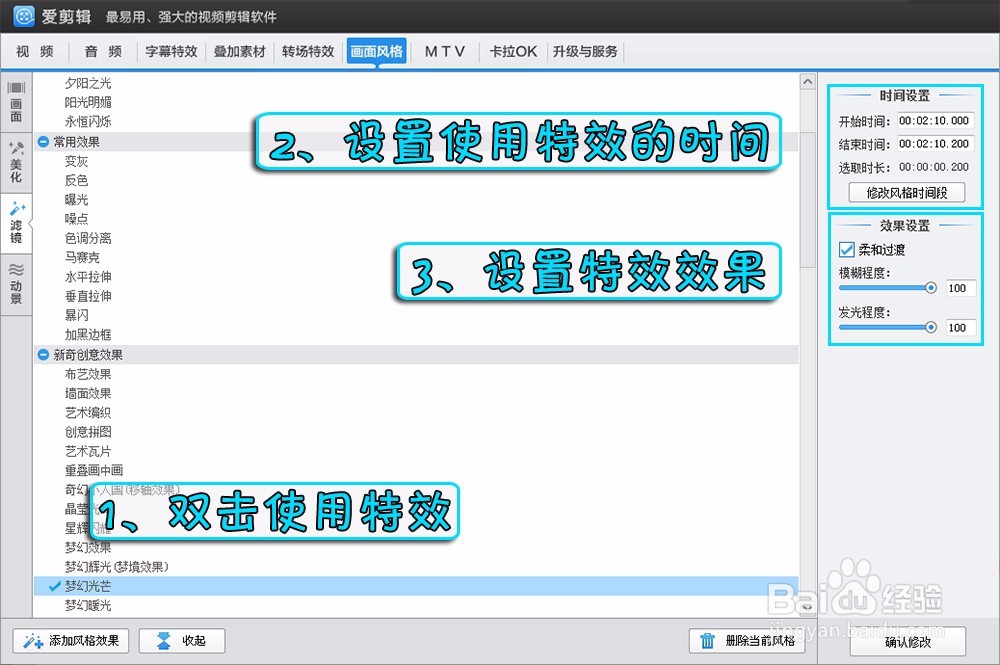Select the 创意拼图 effect

pos(88,432)
